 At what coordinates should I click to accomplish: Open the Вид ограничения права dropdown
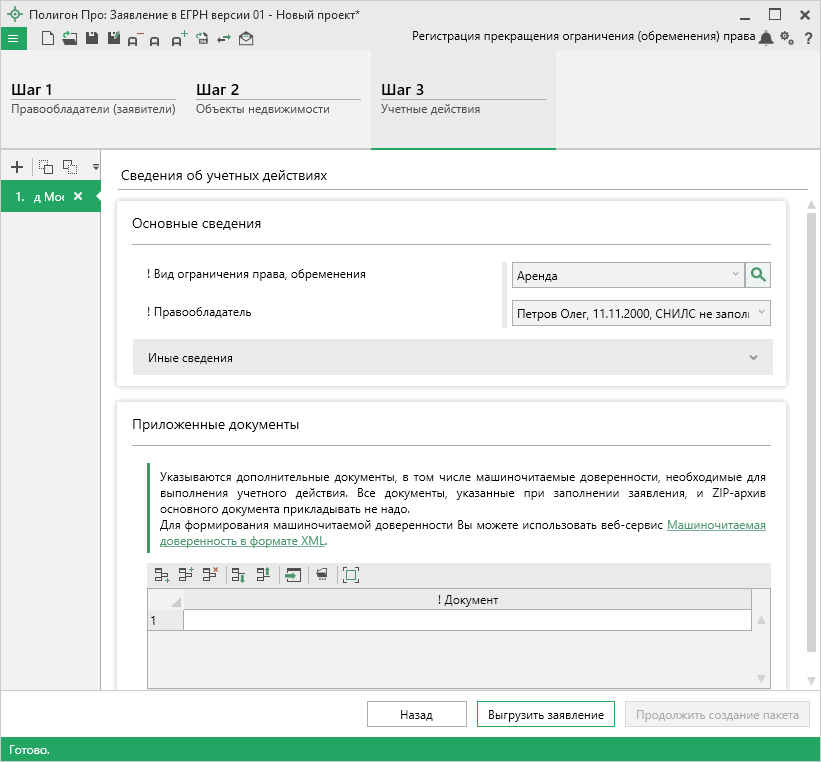tap(736, 275)
